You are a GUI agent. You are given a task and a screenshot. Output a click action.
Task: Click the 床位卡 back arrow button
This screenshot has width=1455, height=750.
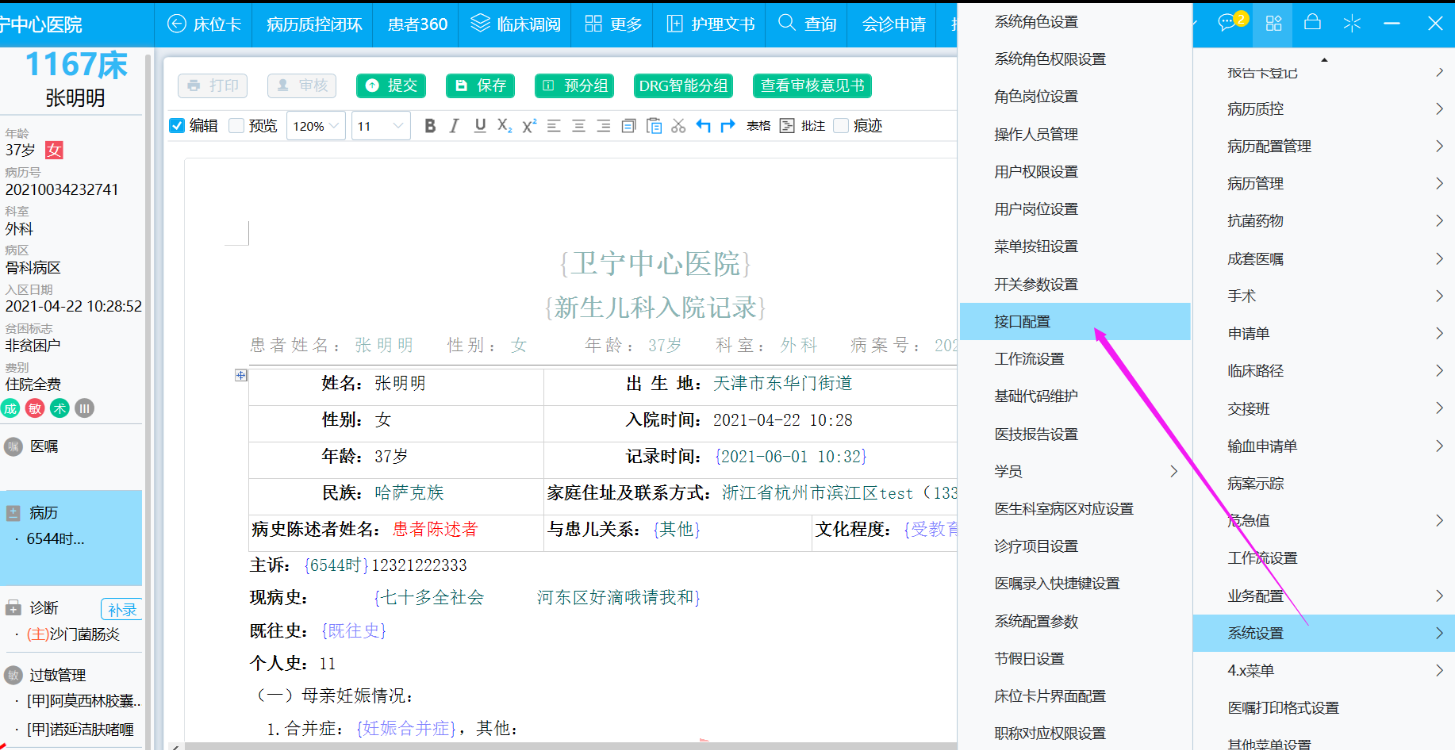tap(205, 23)
